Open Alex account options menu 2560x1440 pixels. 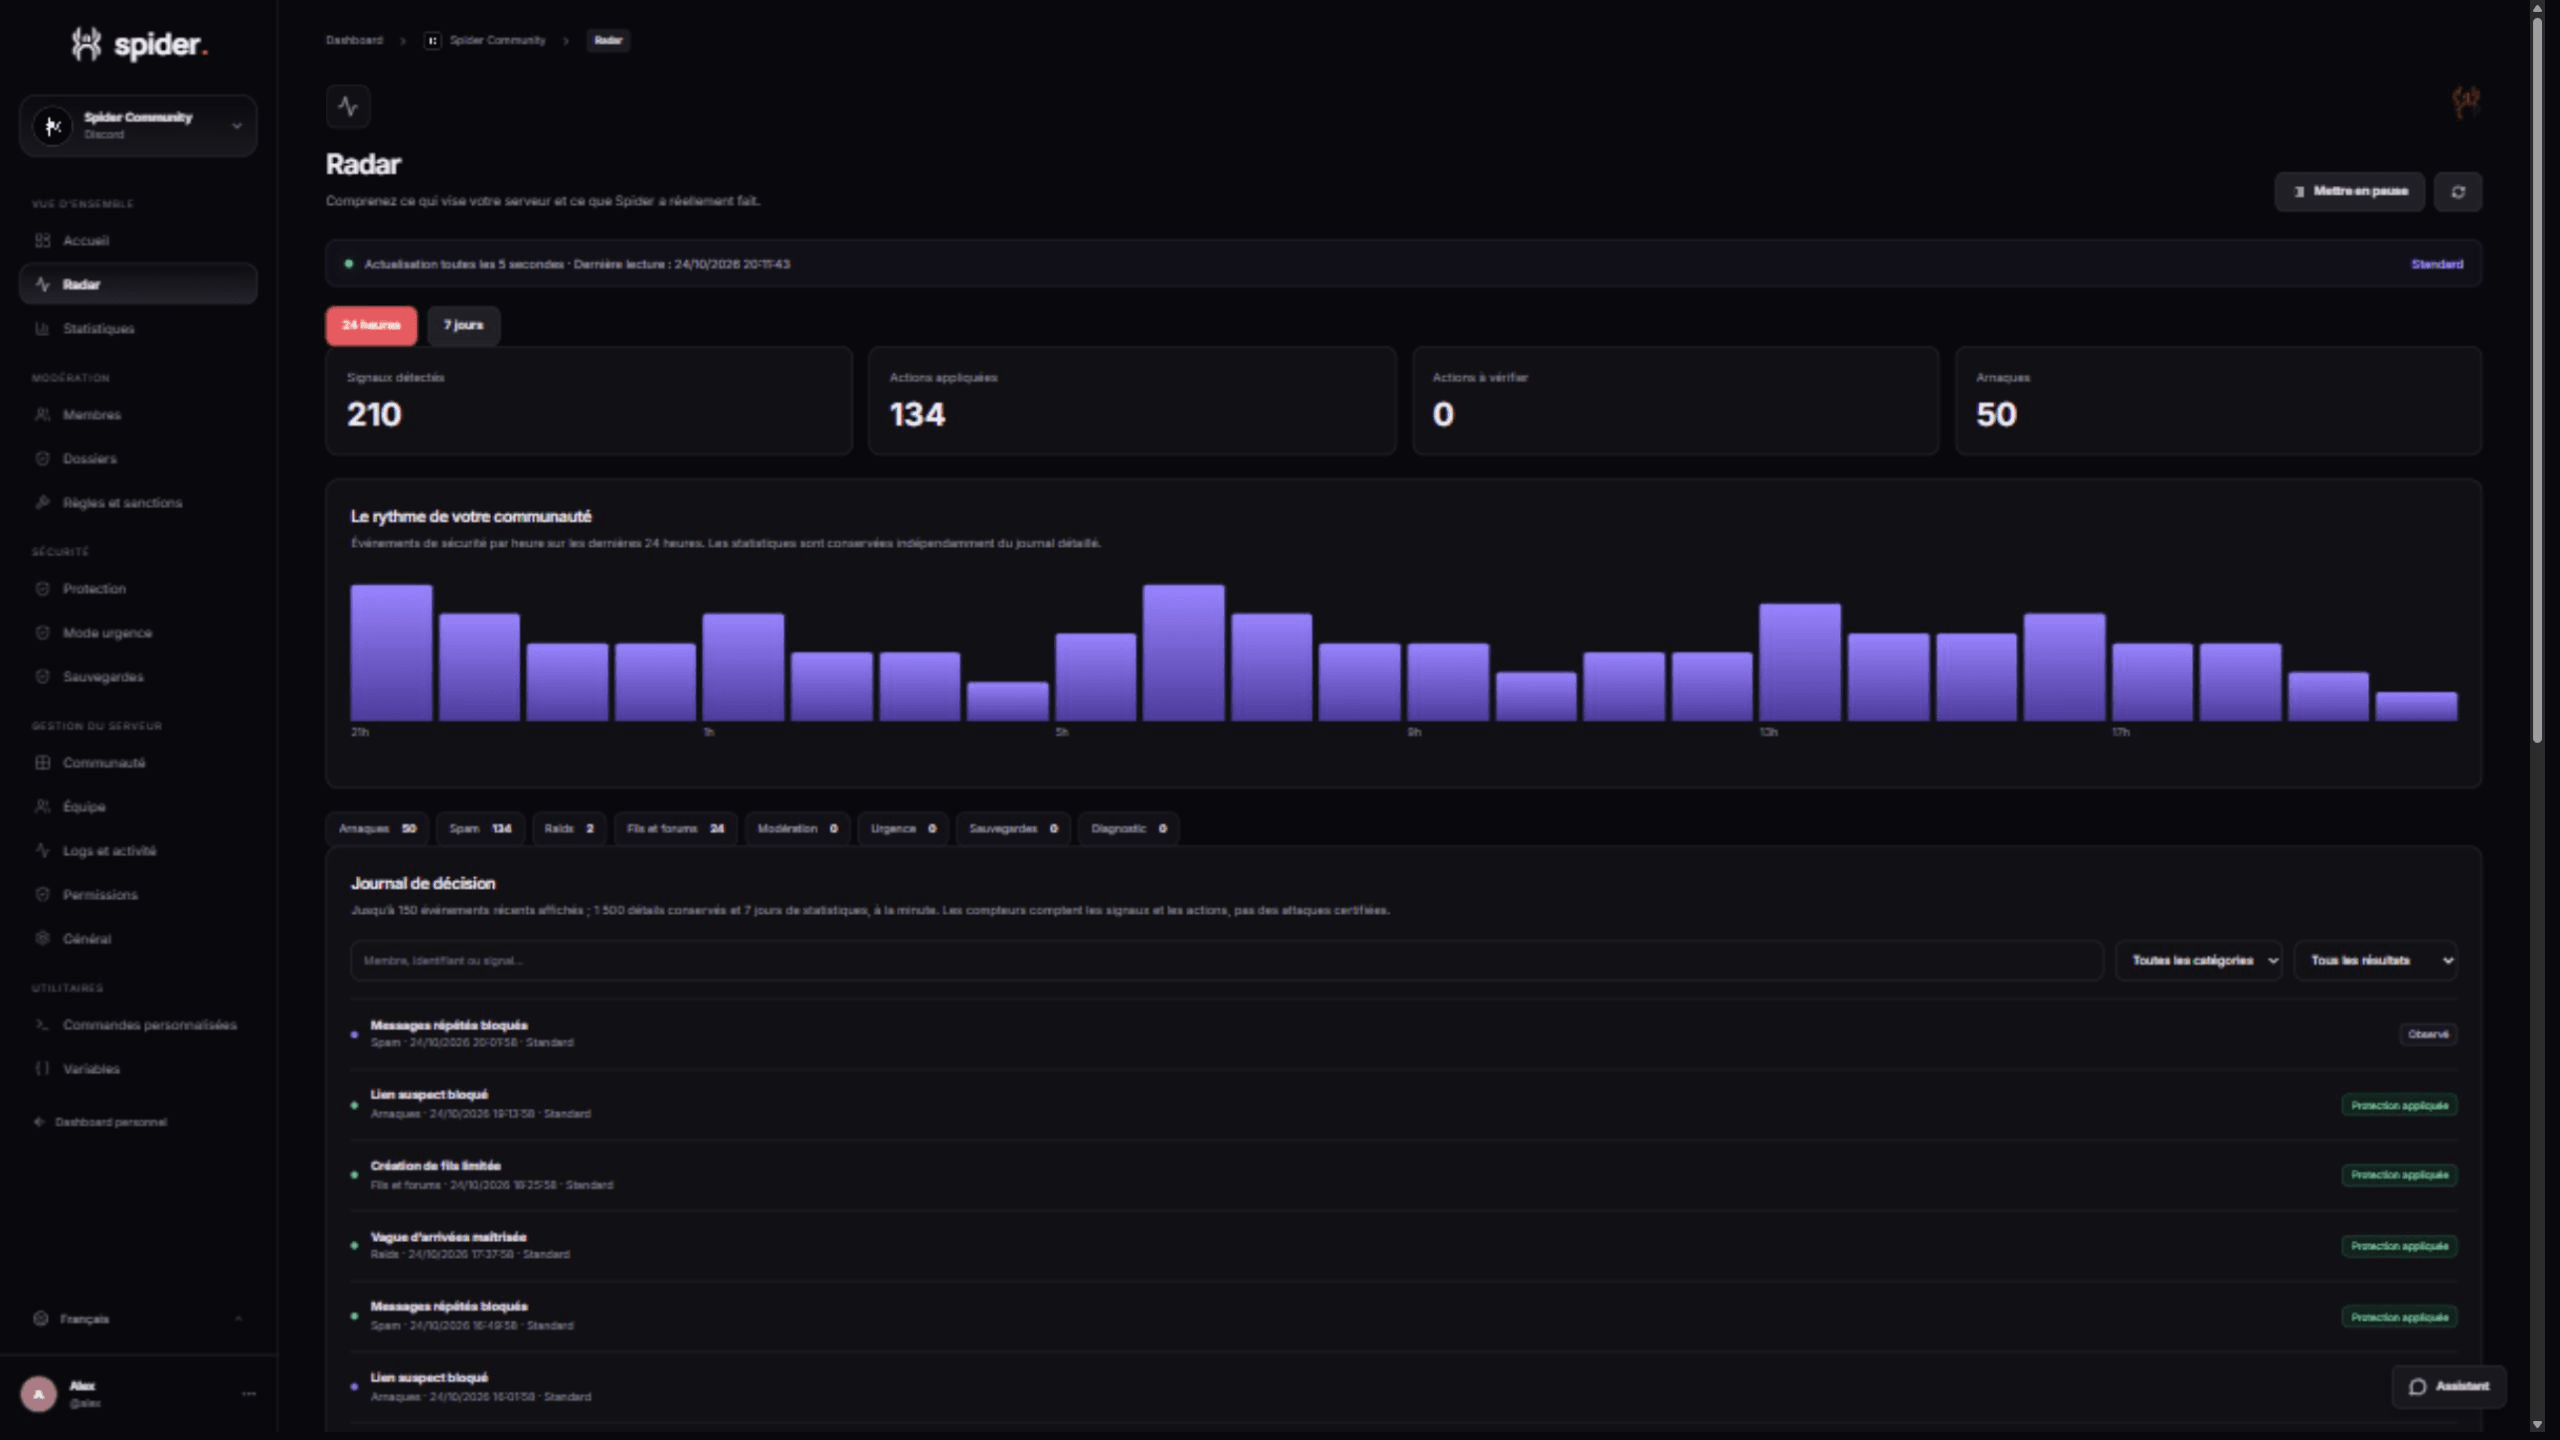pyautogui.click(x=248, y=1393)
